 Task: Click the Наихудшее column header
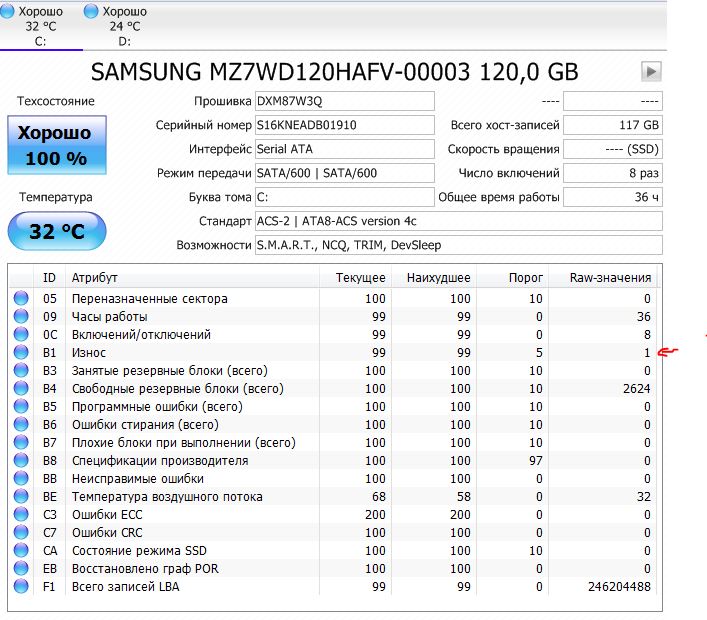(x=434, y=277)
